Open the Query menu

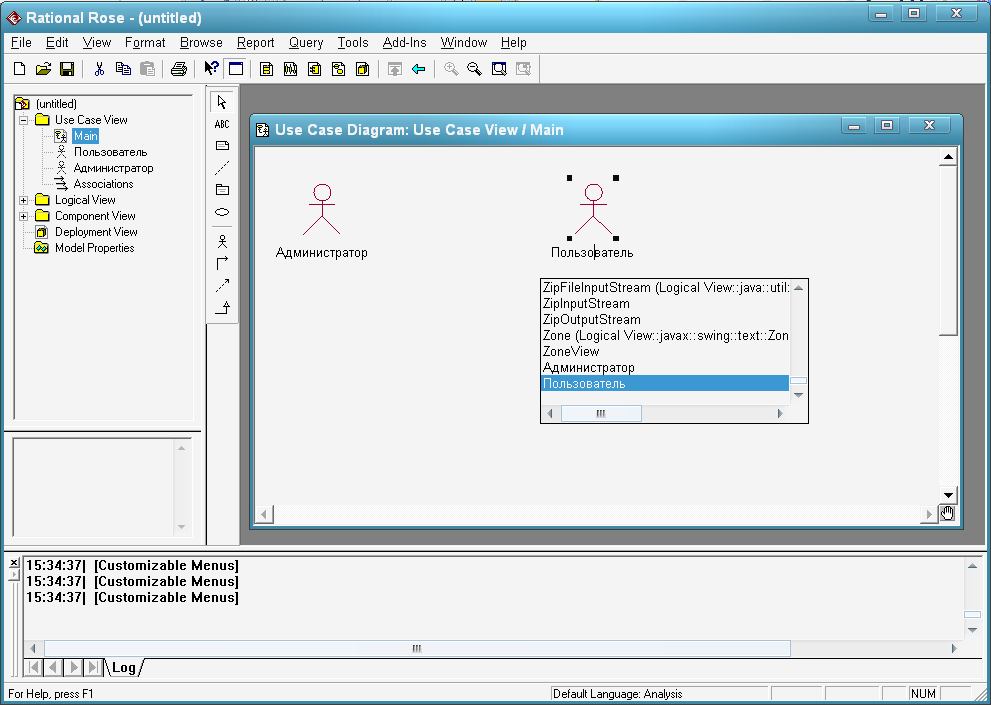coord(306,42)
